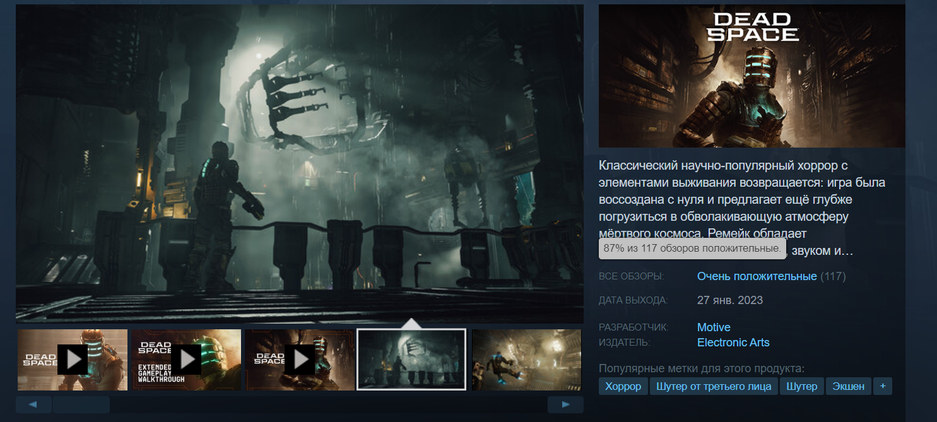The height and width of the screenshot is (422, 937).
Task: Click 'Популярные метки для этого продукта:' text
Action: pos(702,369)
